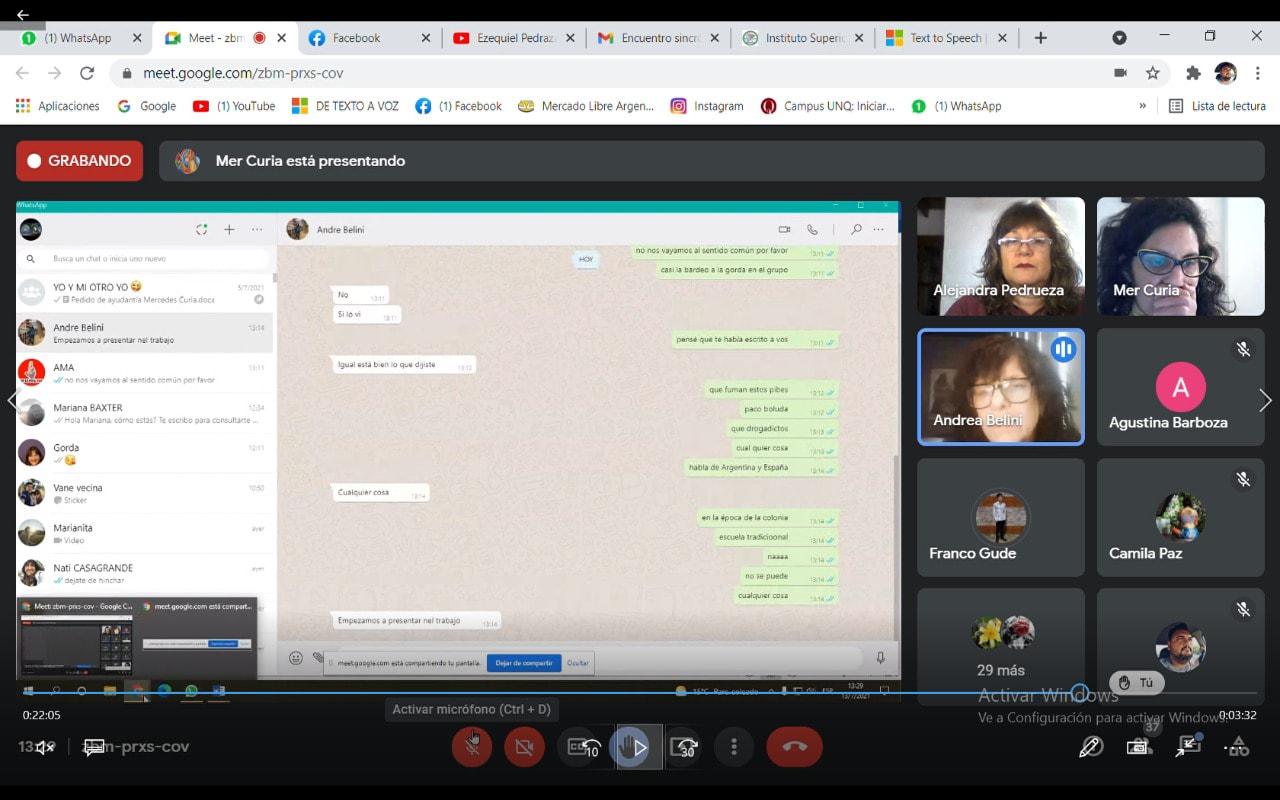Image resolution: width=1280 pixels, height=800 pixels.
Task: Open the pen annotation tool
Action: (1090, 747)
